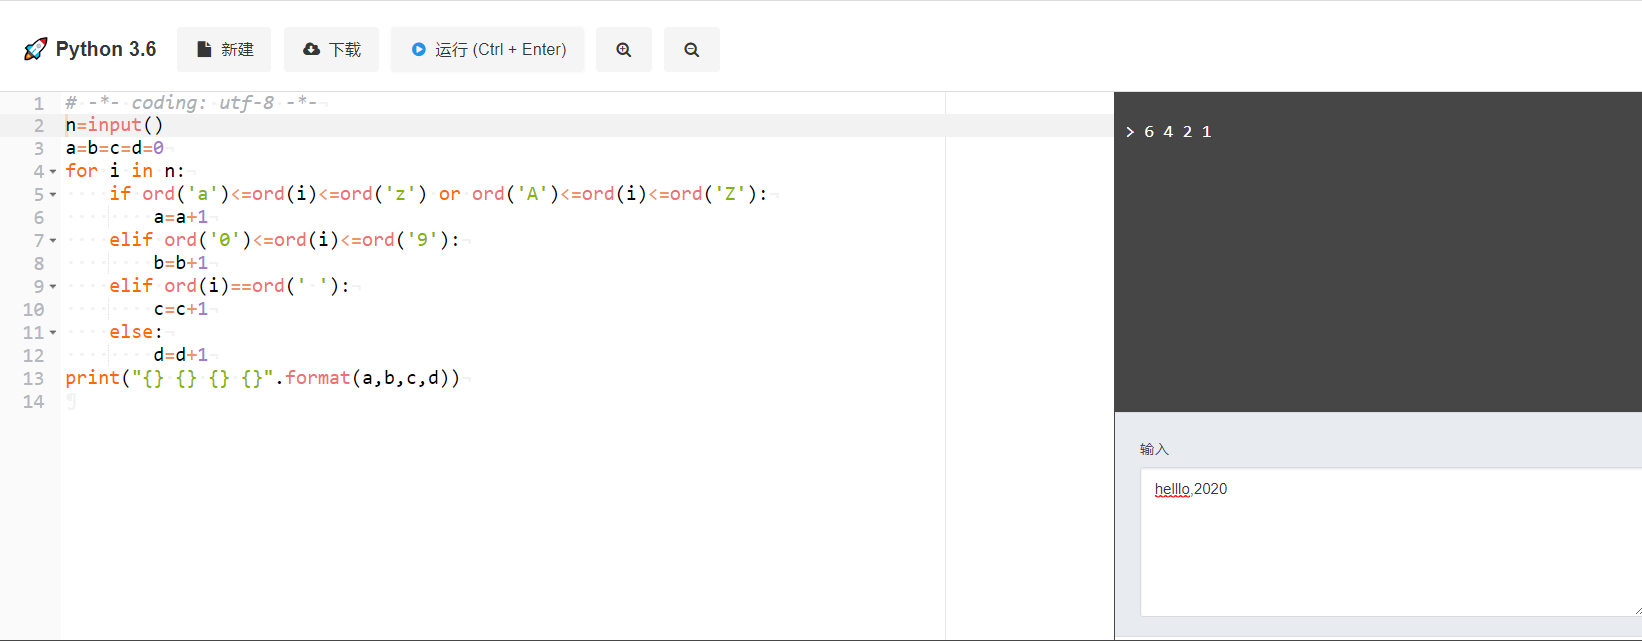Screen dimensions: 1642x643
Task: Collapse the if block fold arrow on line 5
Action: pos(53,195)
